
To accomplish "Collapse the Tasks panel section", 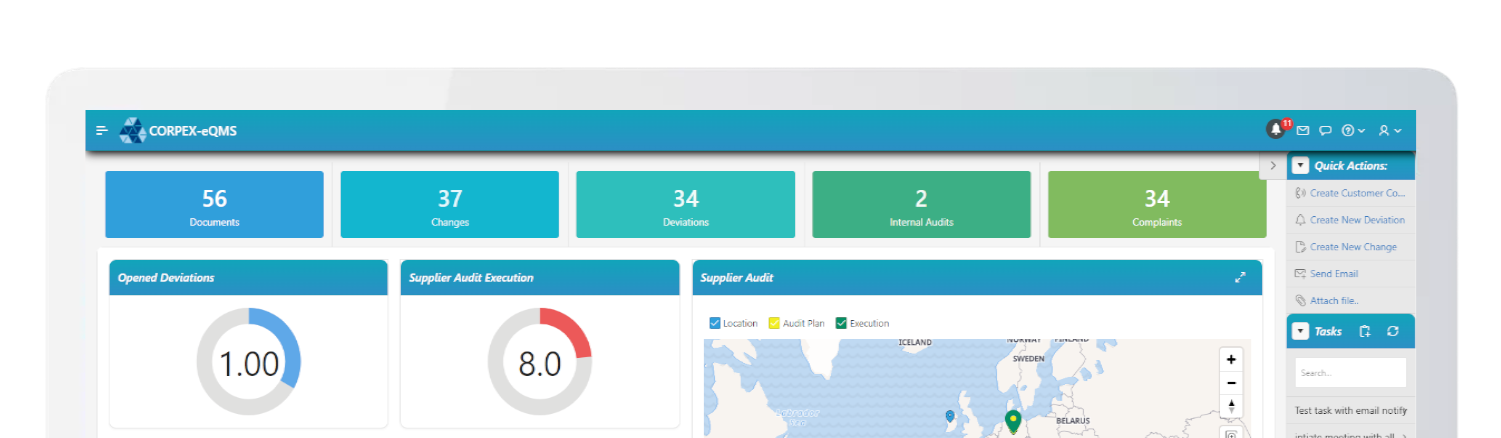I will pos(1300,331).
